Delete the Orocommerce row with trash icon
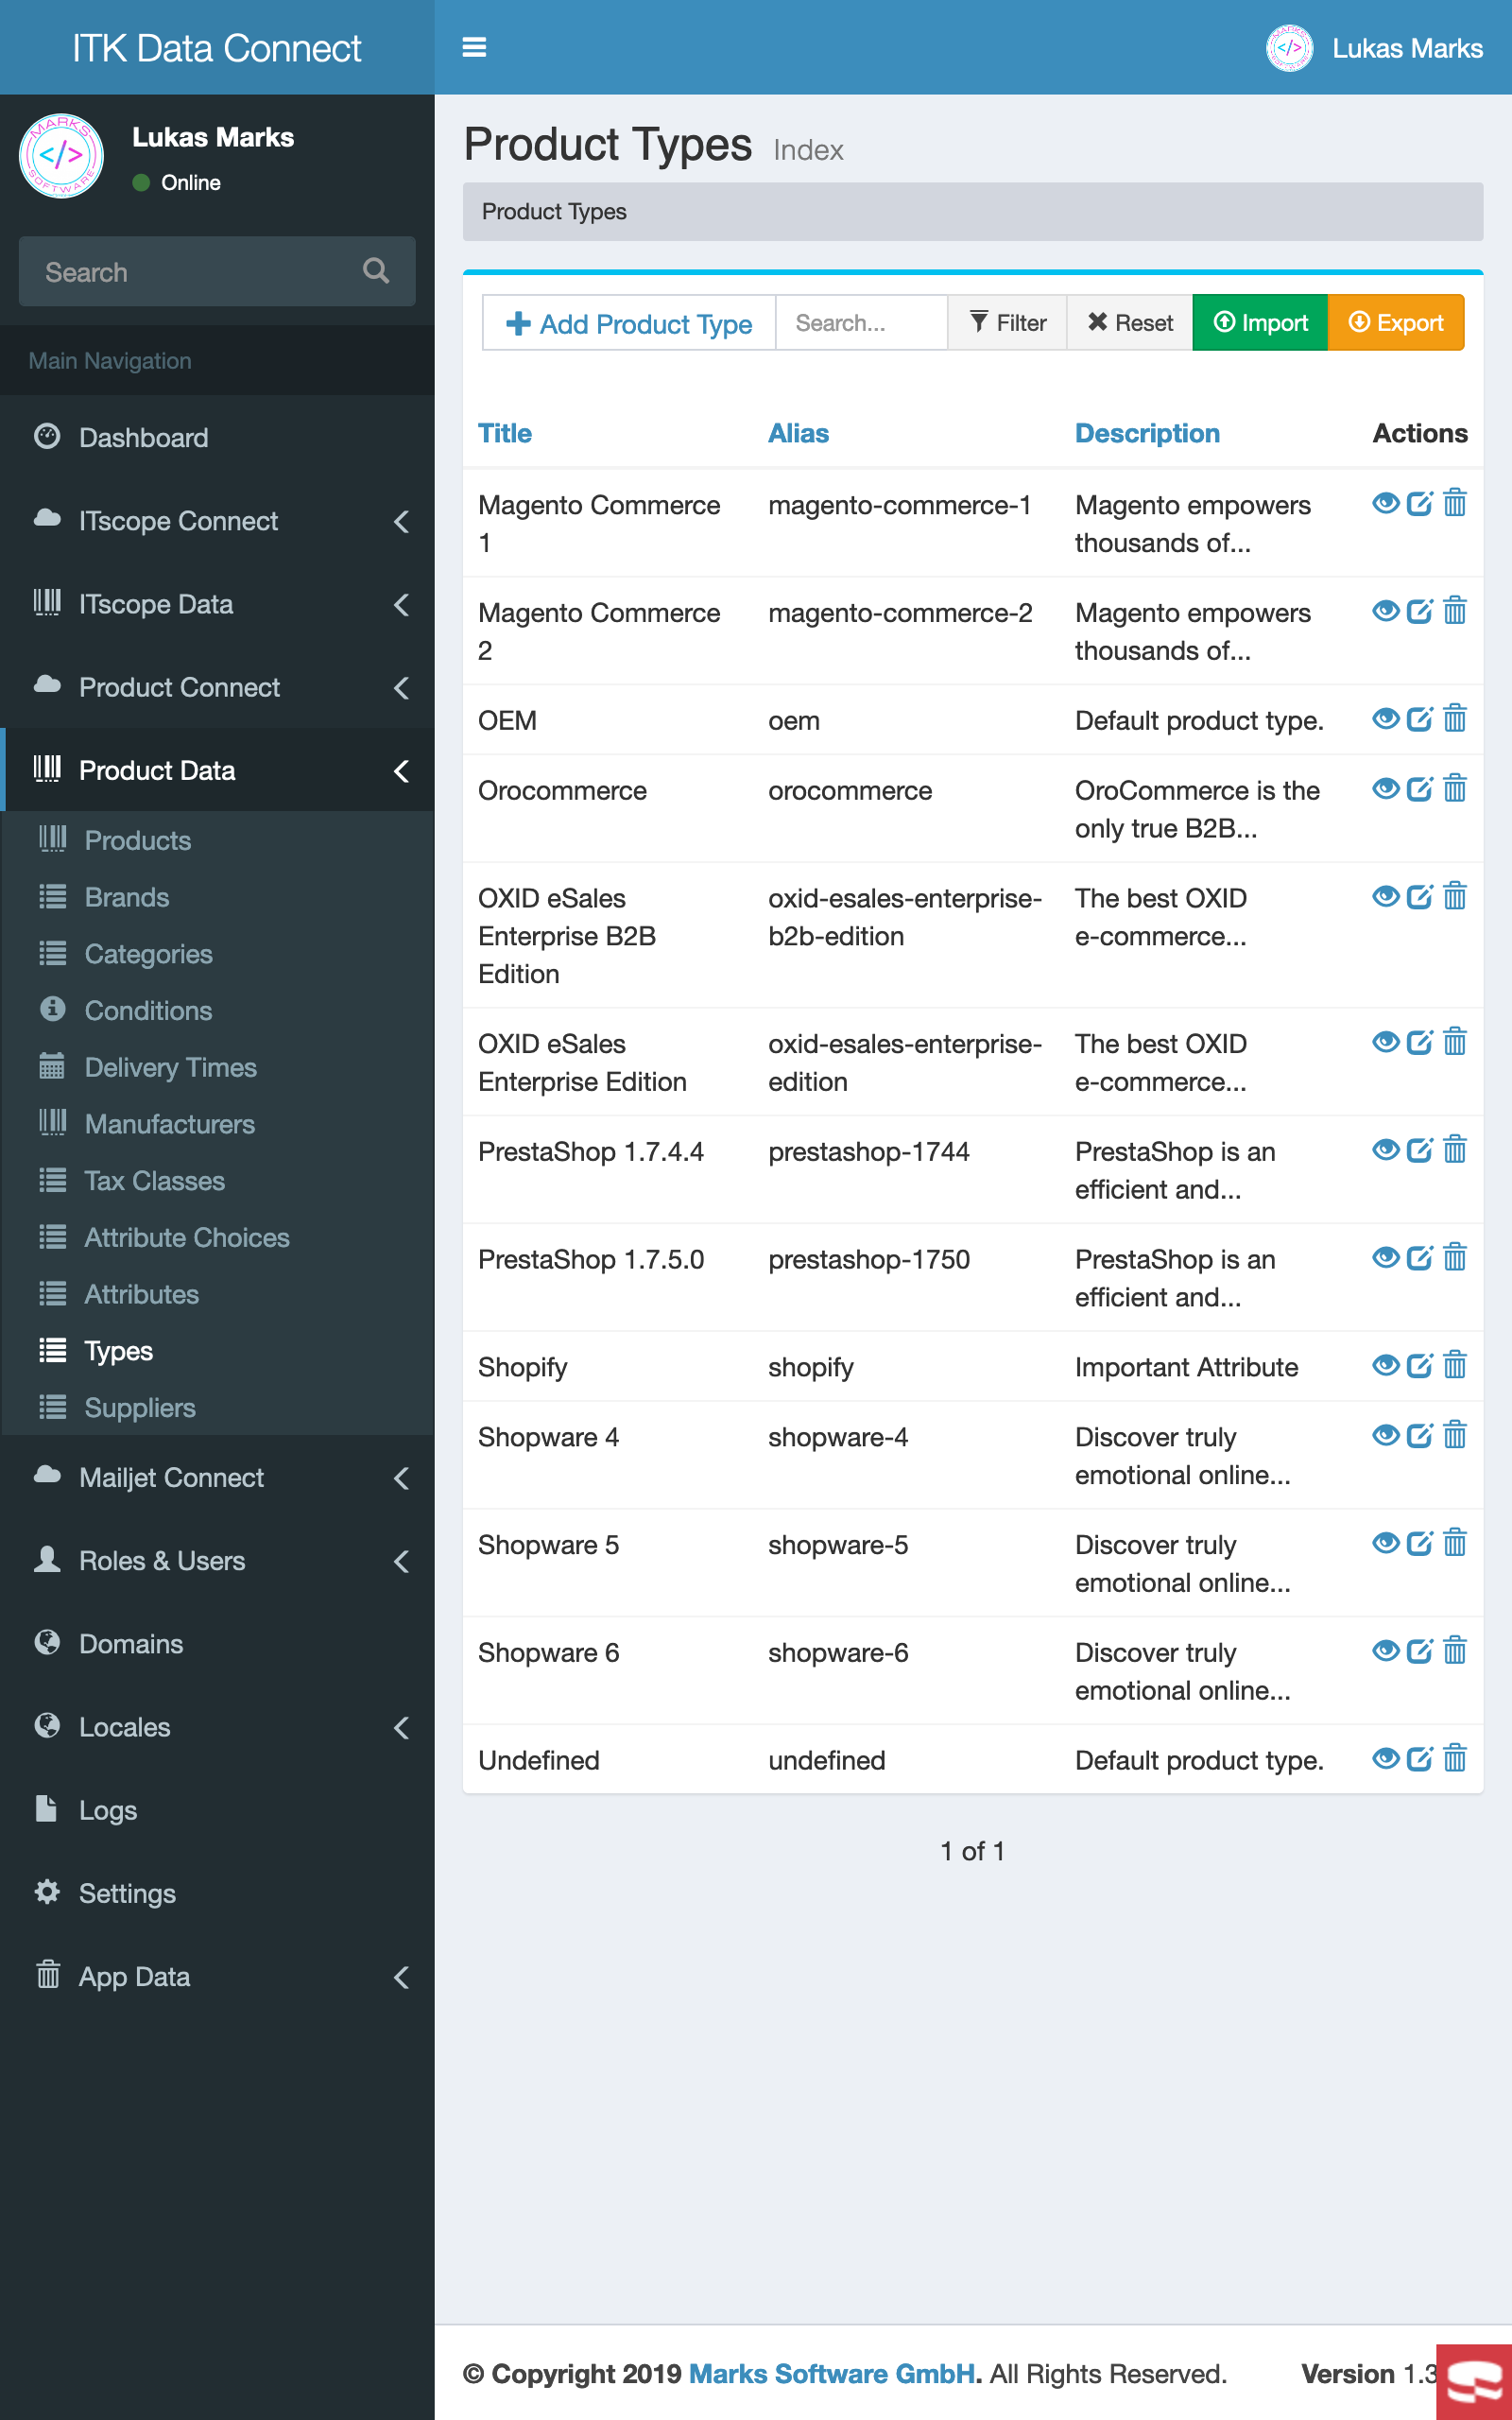This screenshot has height=2420, width=1512. tap(1455, 789)
